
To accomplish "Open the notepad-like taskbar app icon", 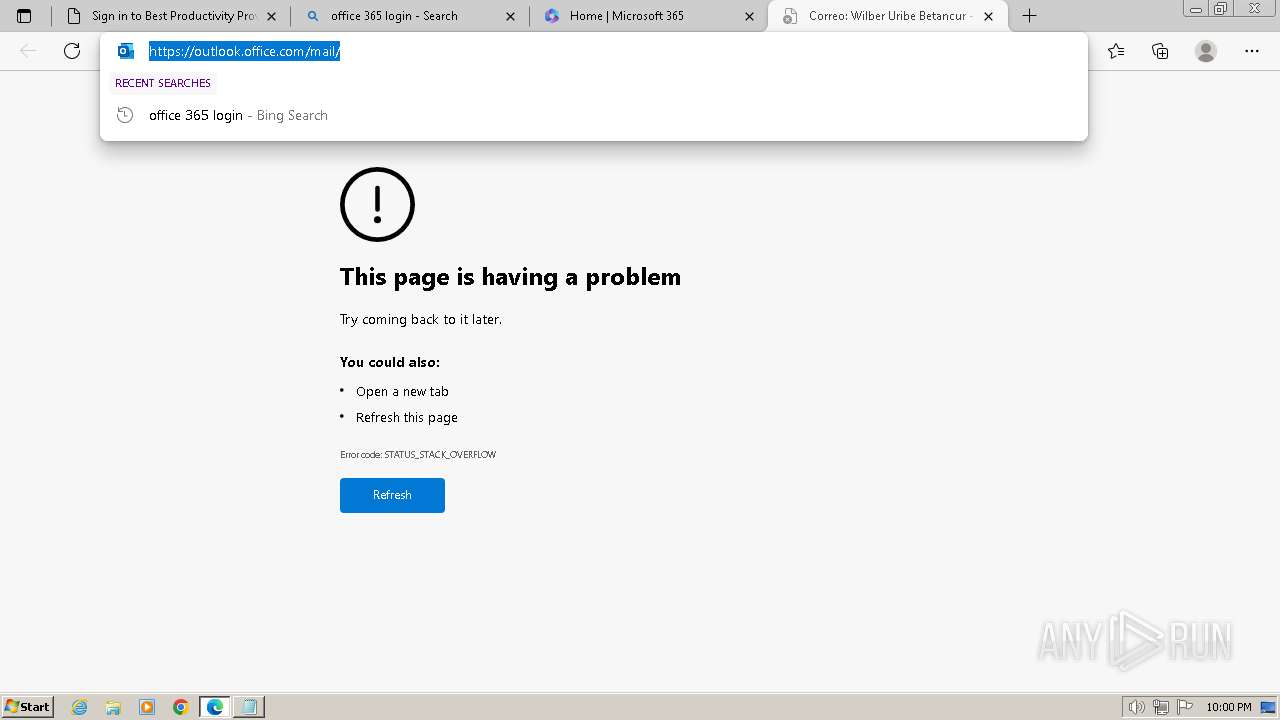I will (249, 707).
